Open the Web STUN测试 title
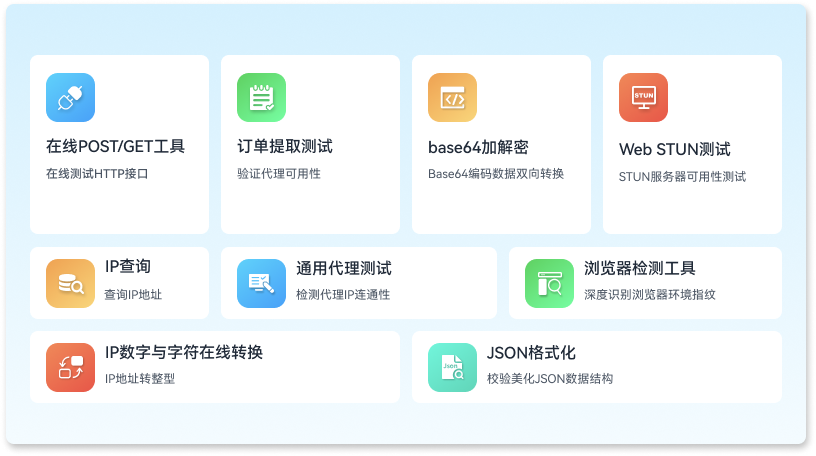The width and height of the screenshot is (816, 456). tap(674, 150)
